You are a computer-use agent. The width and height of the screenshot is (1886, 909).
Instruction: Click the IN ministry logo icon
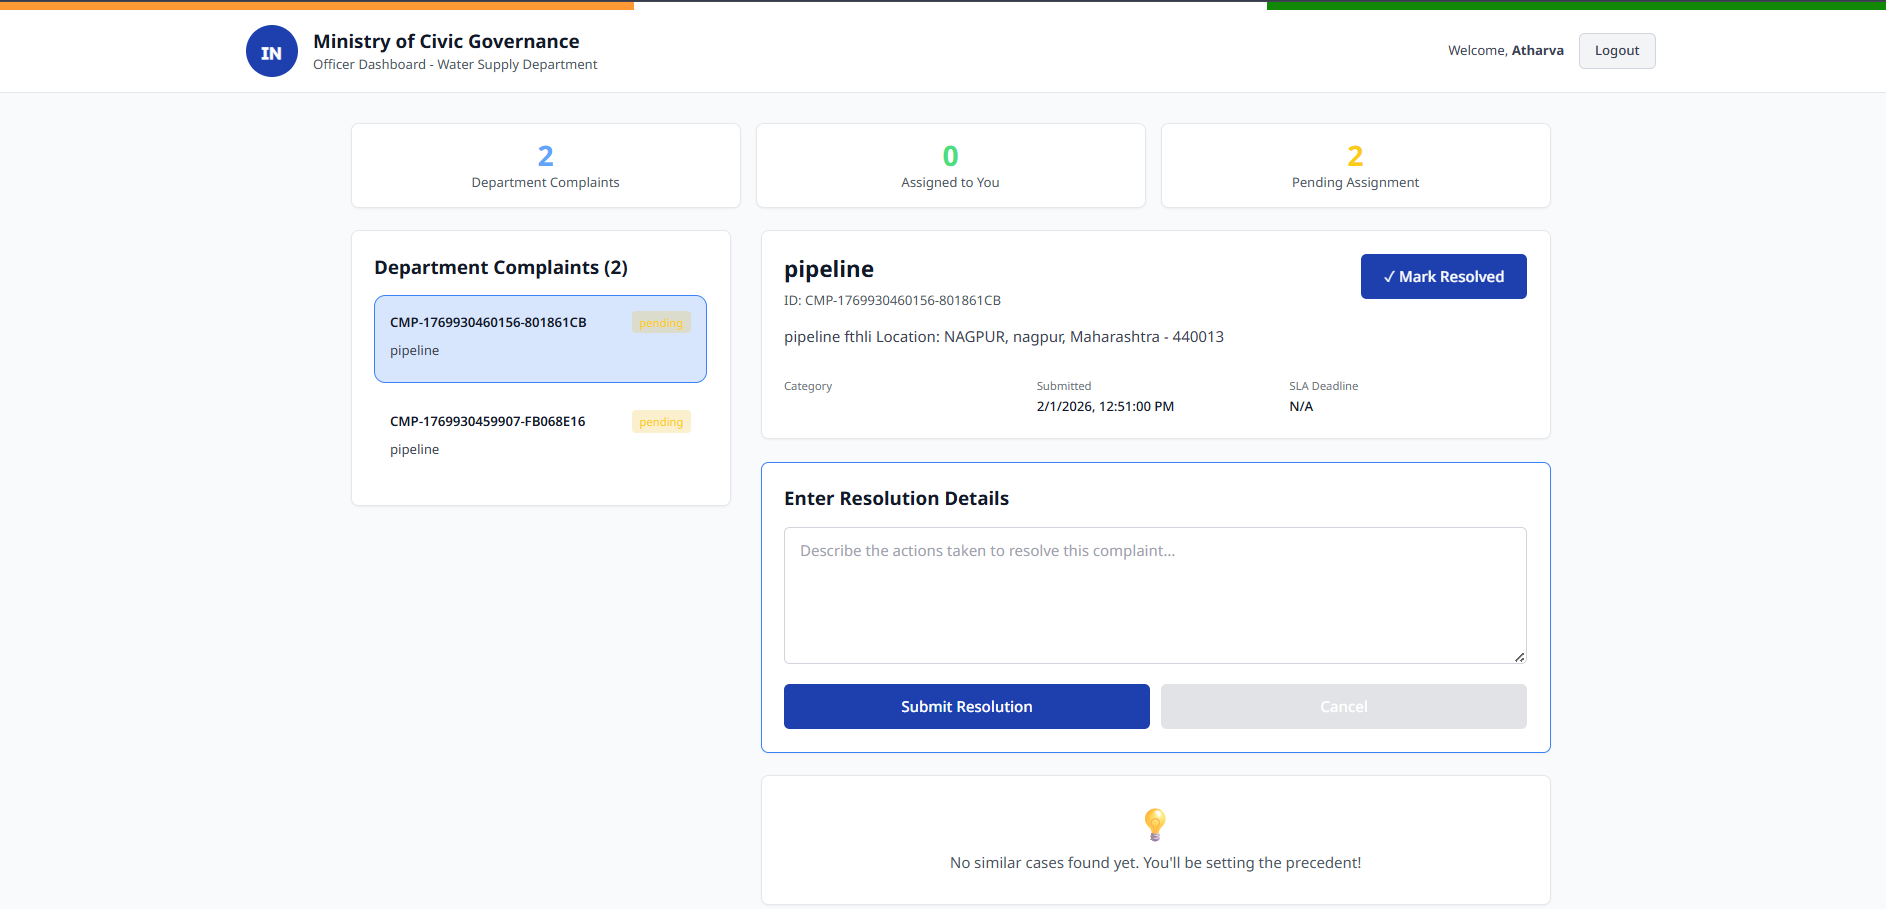point(271,51)
